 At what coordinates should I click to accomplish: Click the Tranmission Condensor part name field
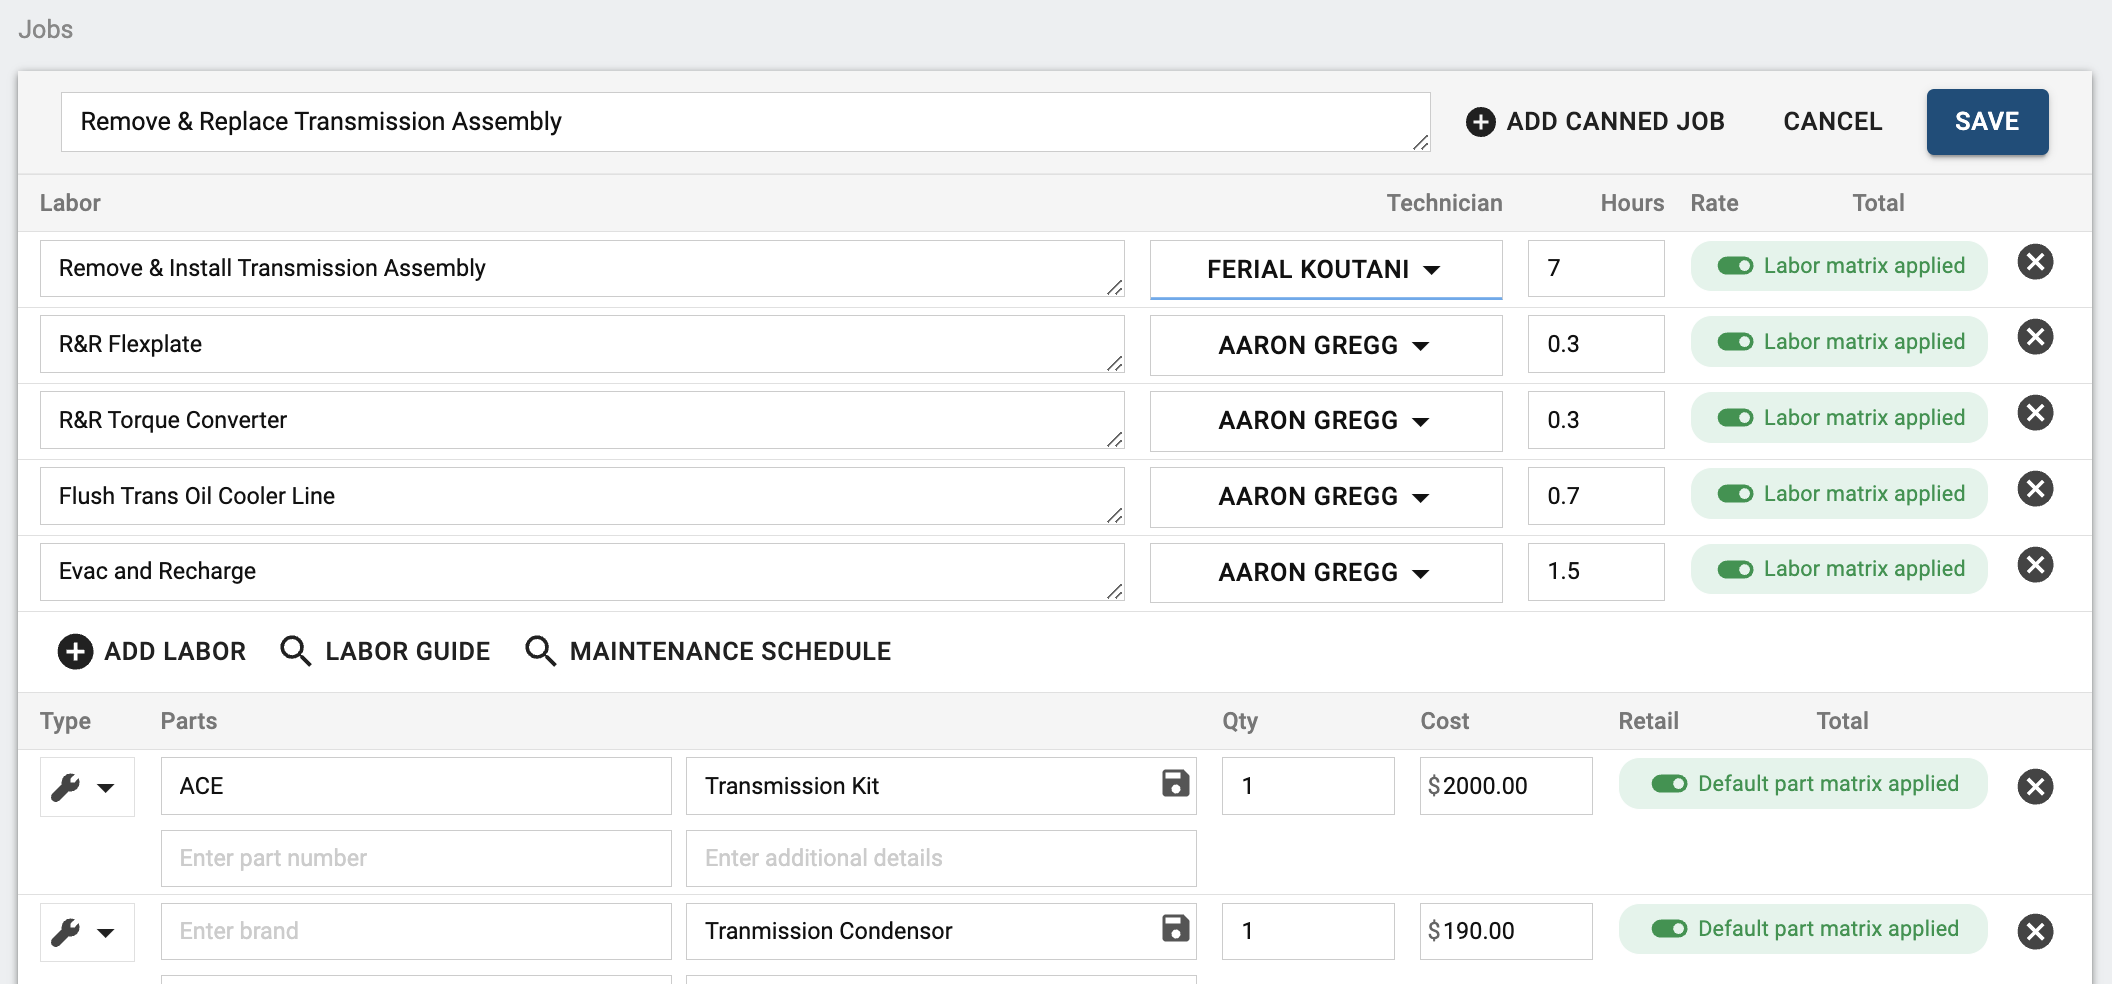point(941,931)
